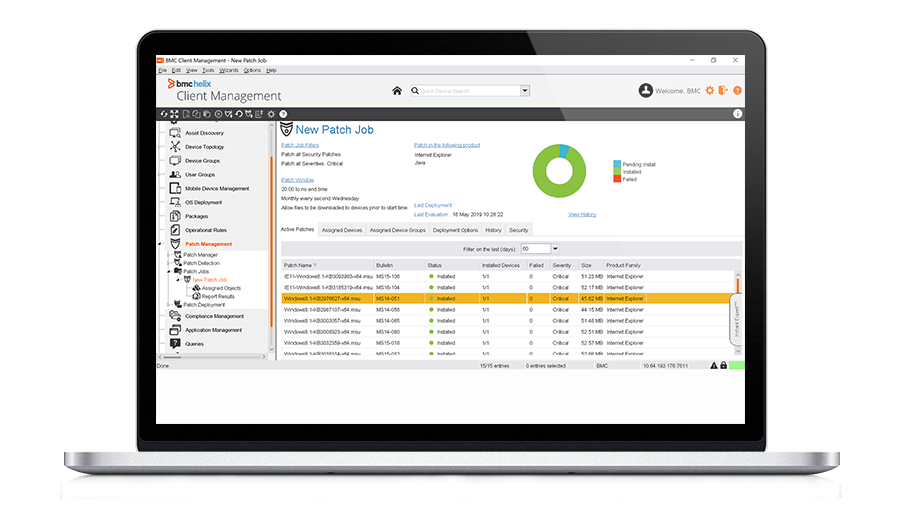Open the filter days dropdown arrow
This screenshot has width=900, height=516.
[555, 248]
